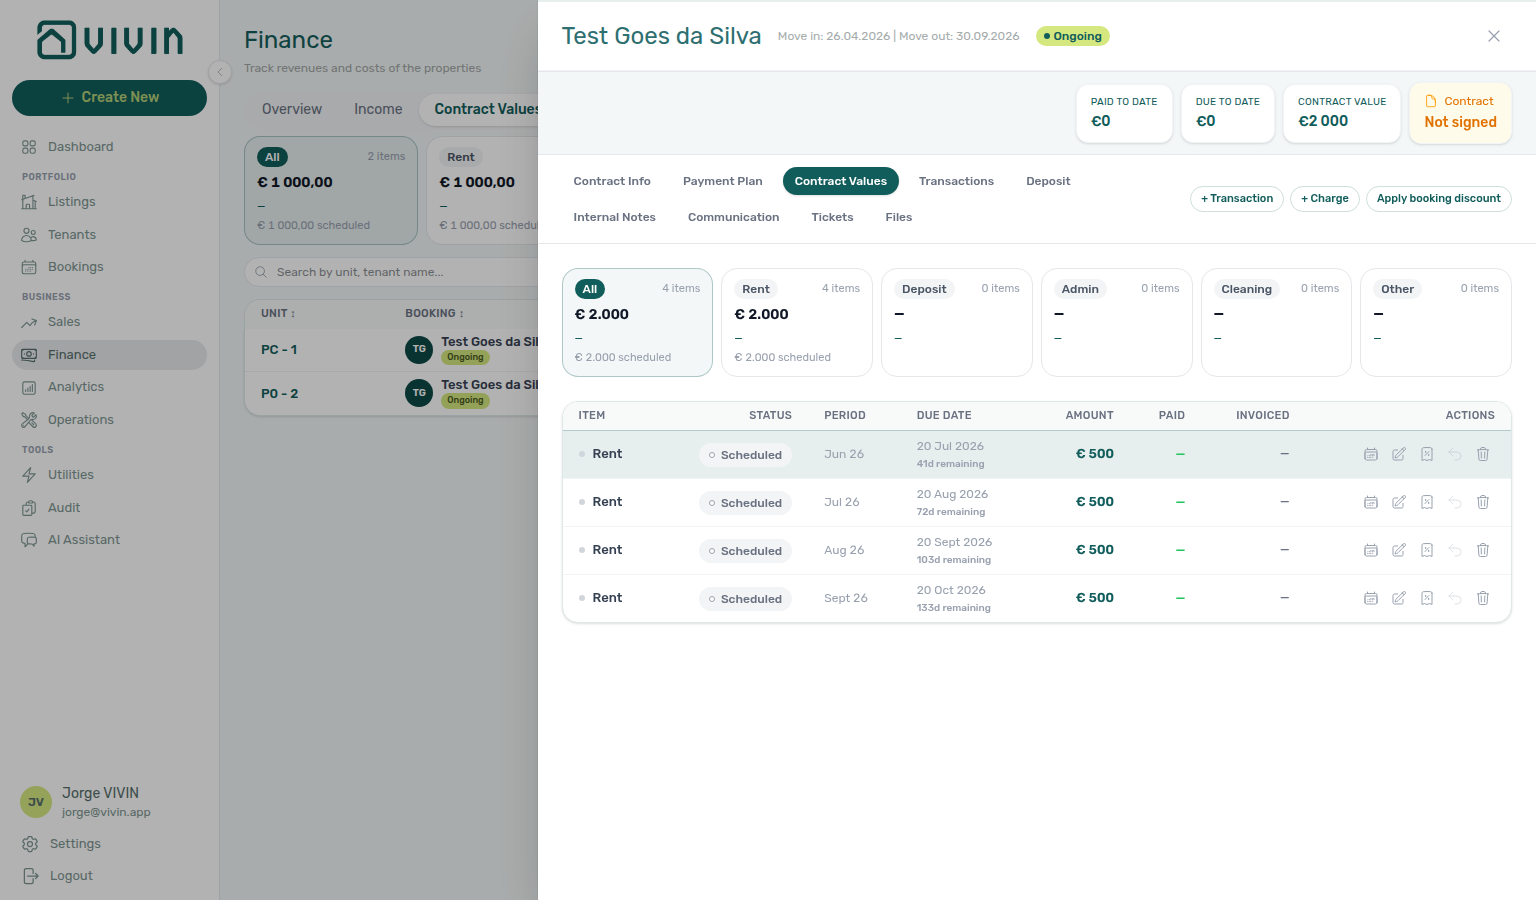
Task: Click the Audit icon in the sidebar
Action: click(29, 508)
